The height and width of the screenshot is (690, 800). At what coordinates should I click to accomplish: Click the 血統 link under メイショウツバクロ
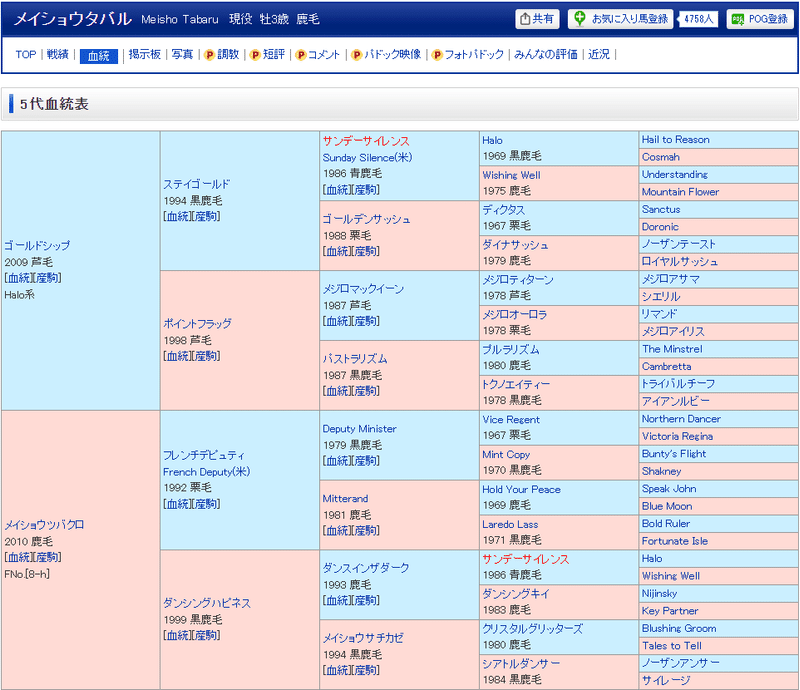pos(19,557)
